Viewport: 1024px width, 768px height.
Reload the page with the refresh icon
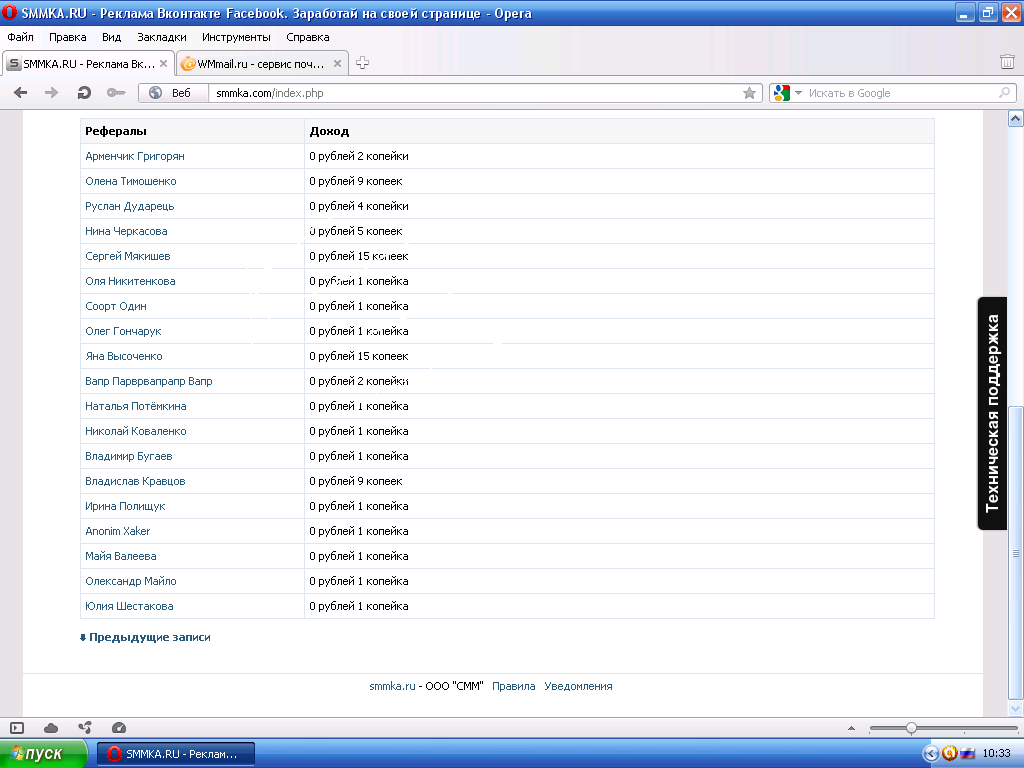(x=84, y=93)
